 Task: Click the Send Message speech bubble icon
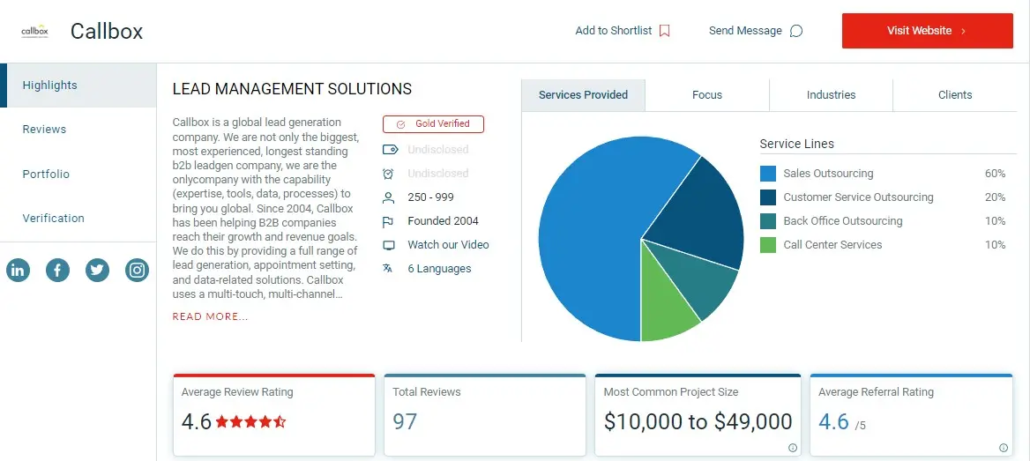[796, 31]
